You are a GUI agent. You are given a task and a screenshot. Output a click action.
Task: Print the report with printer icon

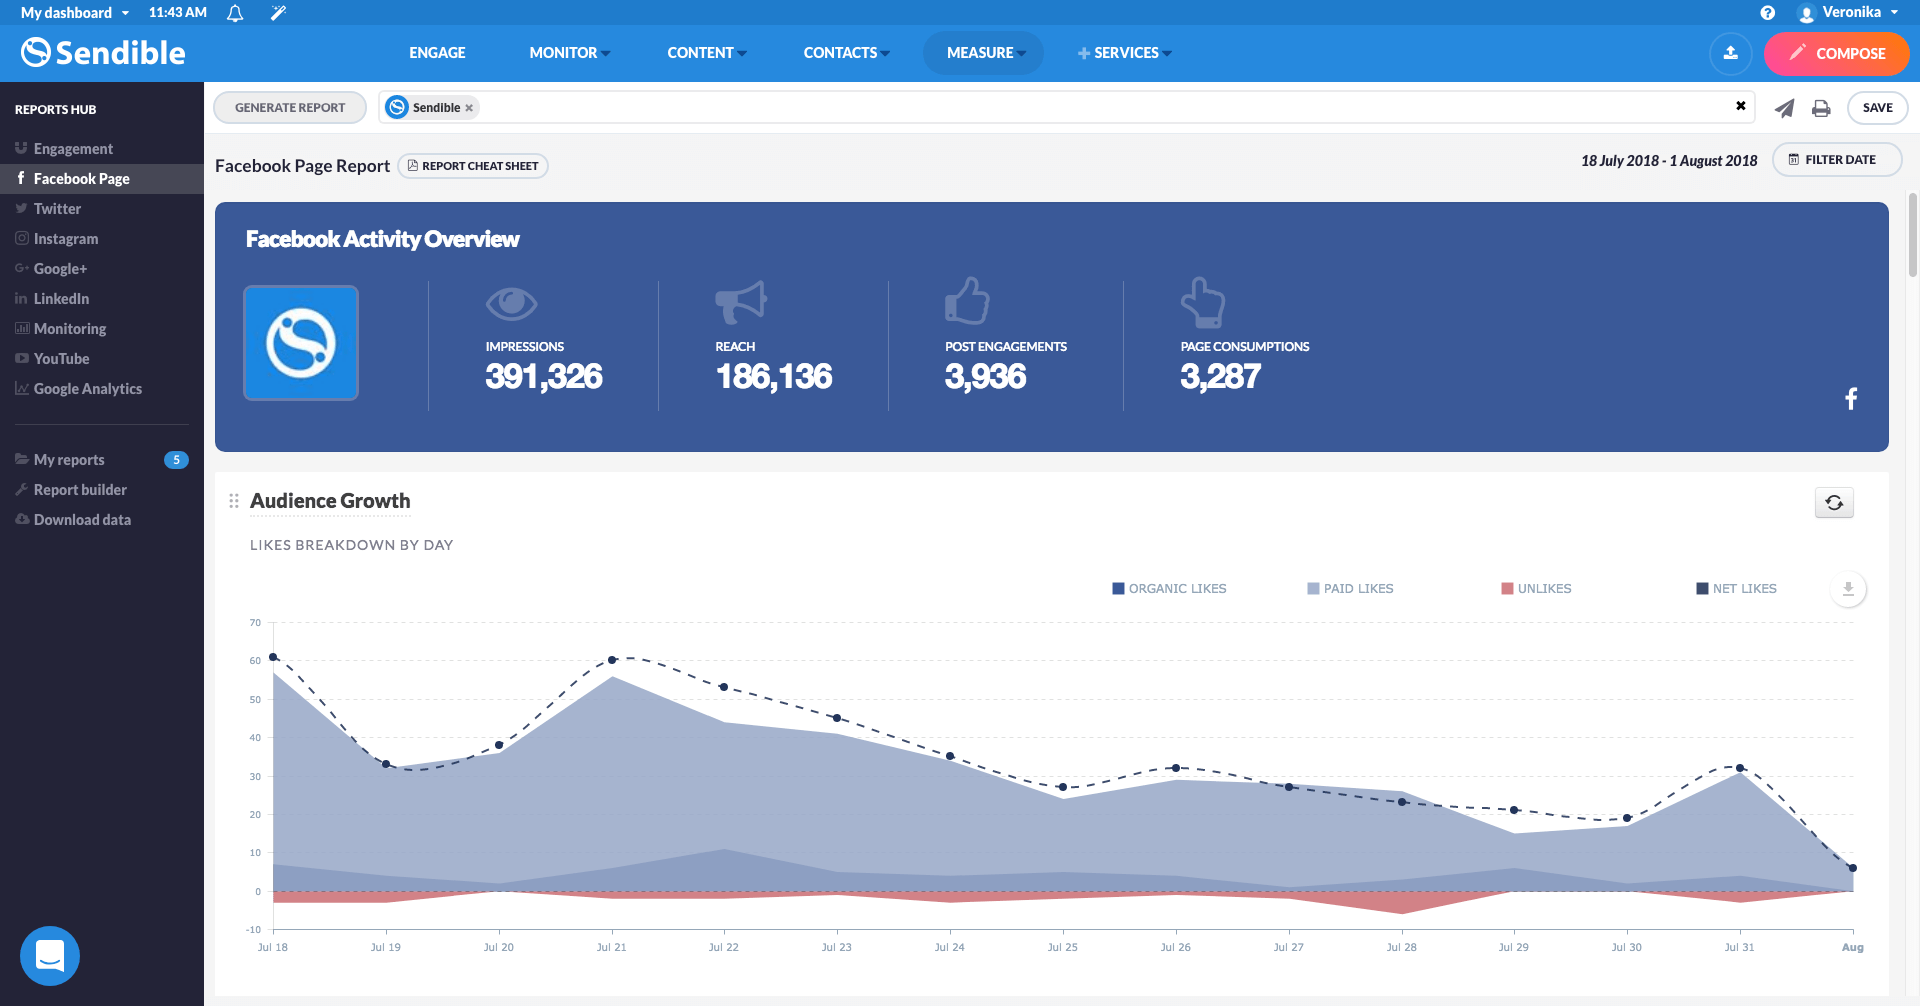[1821, 108]
